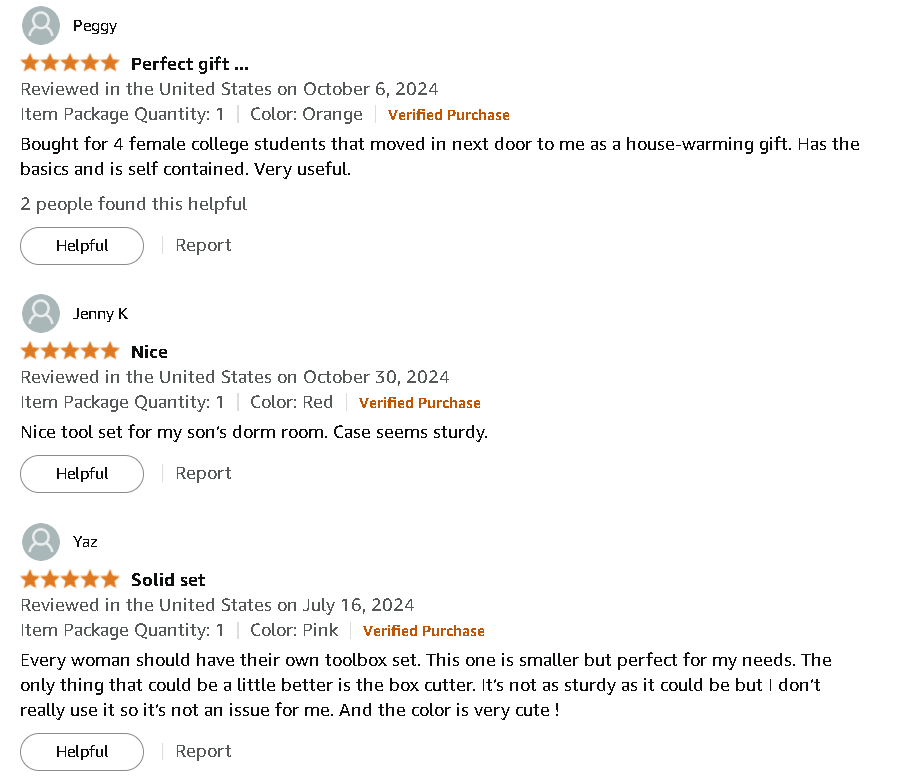Mark Peggy's review as Helpful
The image size is (919, 784).
coord(82,245)
